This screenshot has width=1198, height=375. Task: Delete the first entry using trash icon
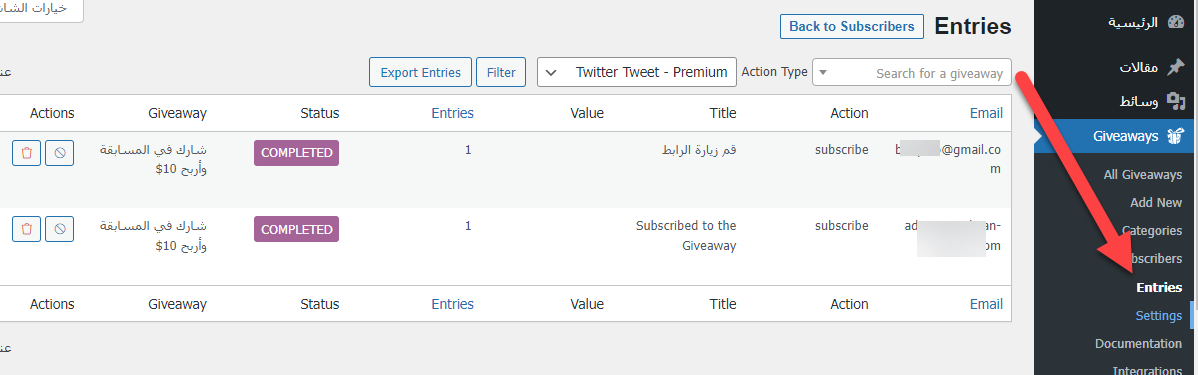(x=27, y=153)
